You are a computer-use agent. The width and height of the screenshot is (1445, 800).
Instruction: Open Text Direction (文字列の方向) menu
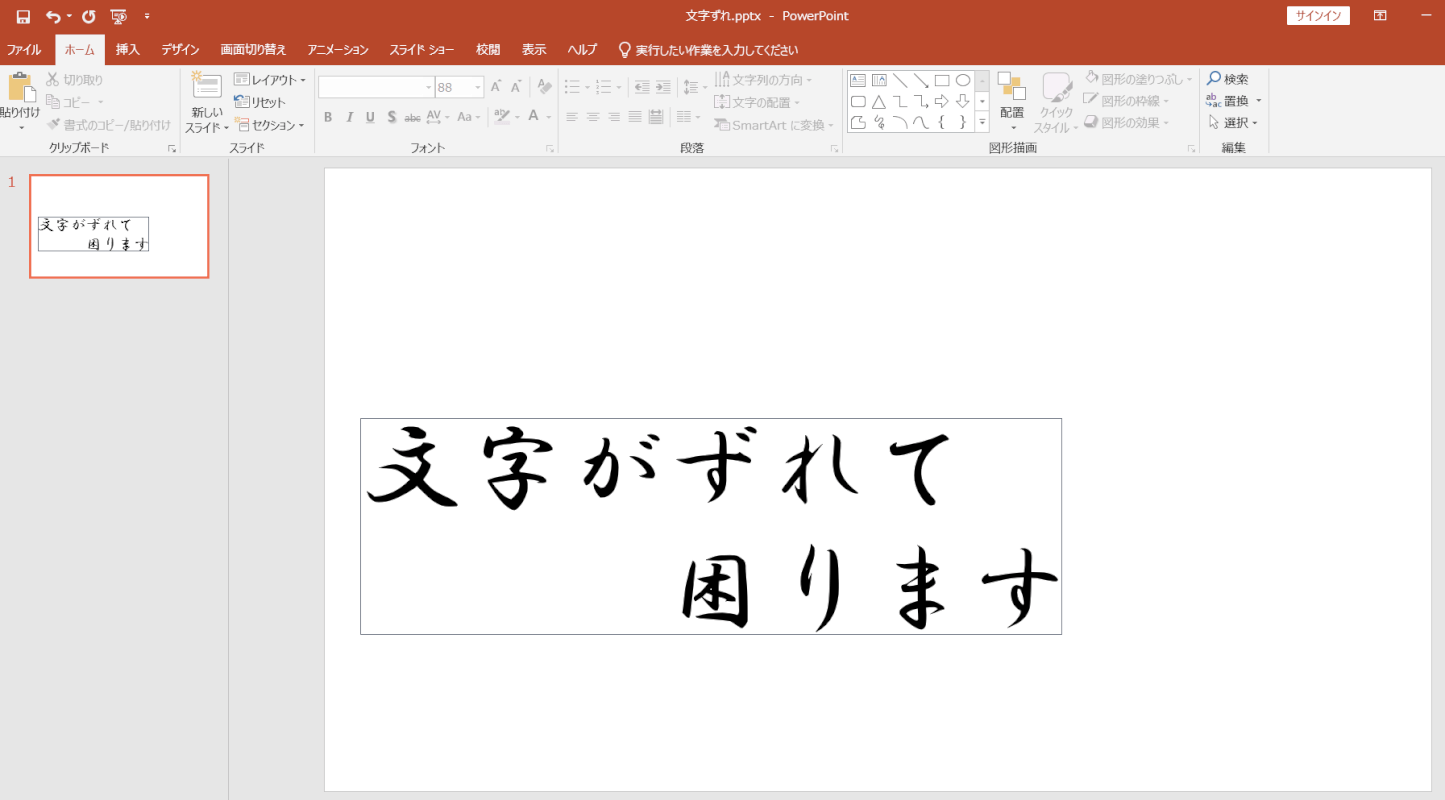(764, 79)
